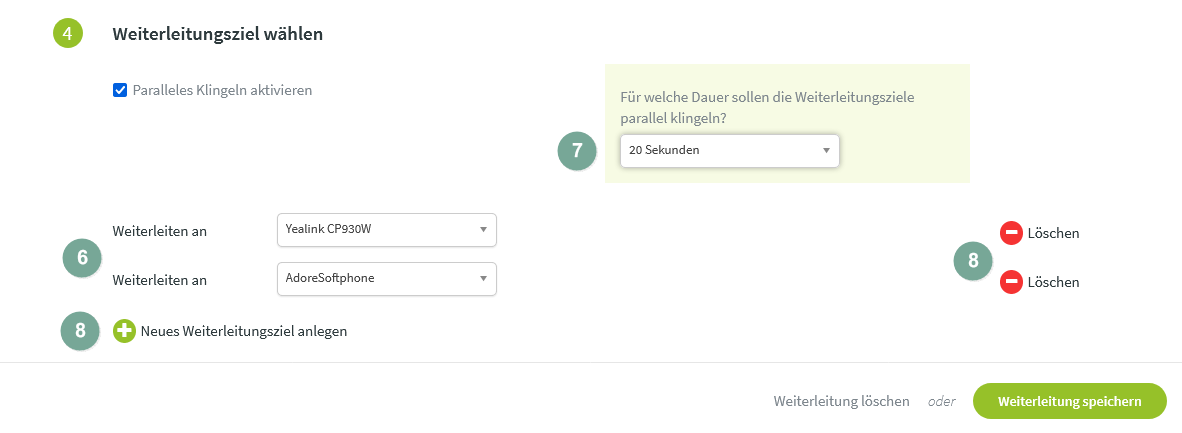
Task: Select Neues Weiterleitungsziel anlegen text
Action: pyautogui.click(x=244, y=331)
